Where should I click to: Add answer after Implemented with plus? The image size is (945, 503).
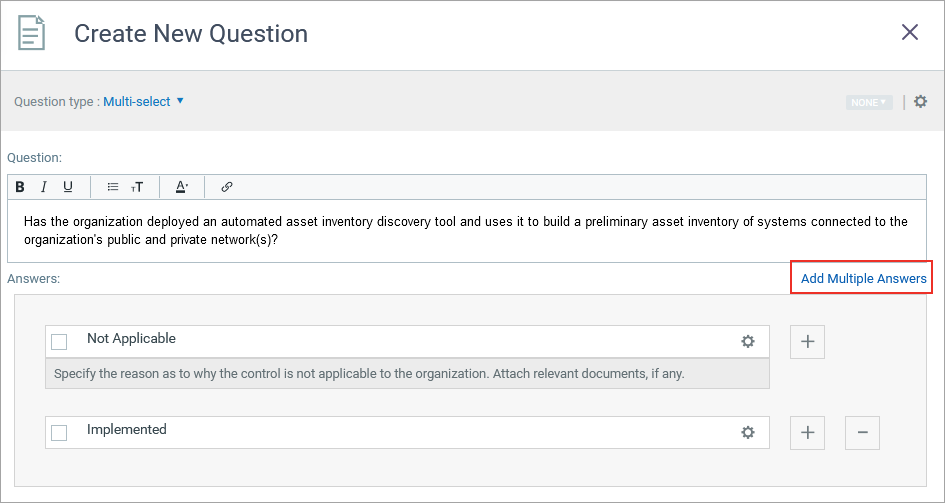point(807,433)
